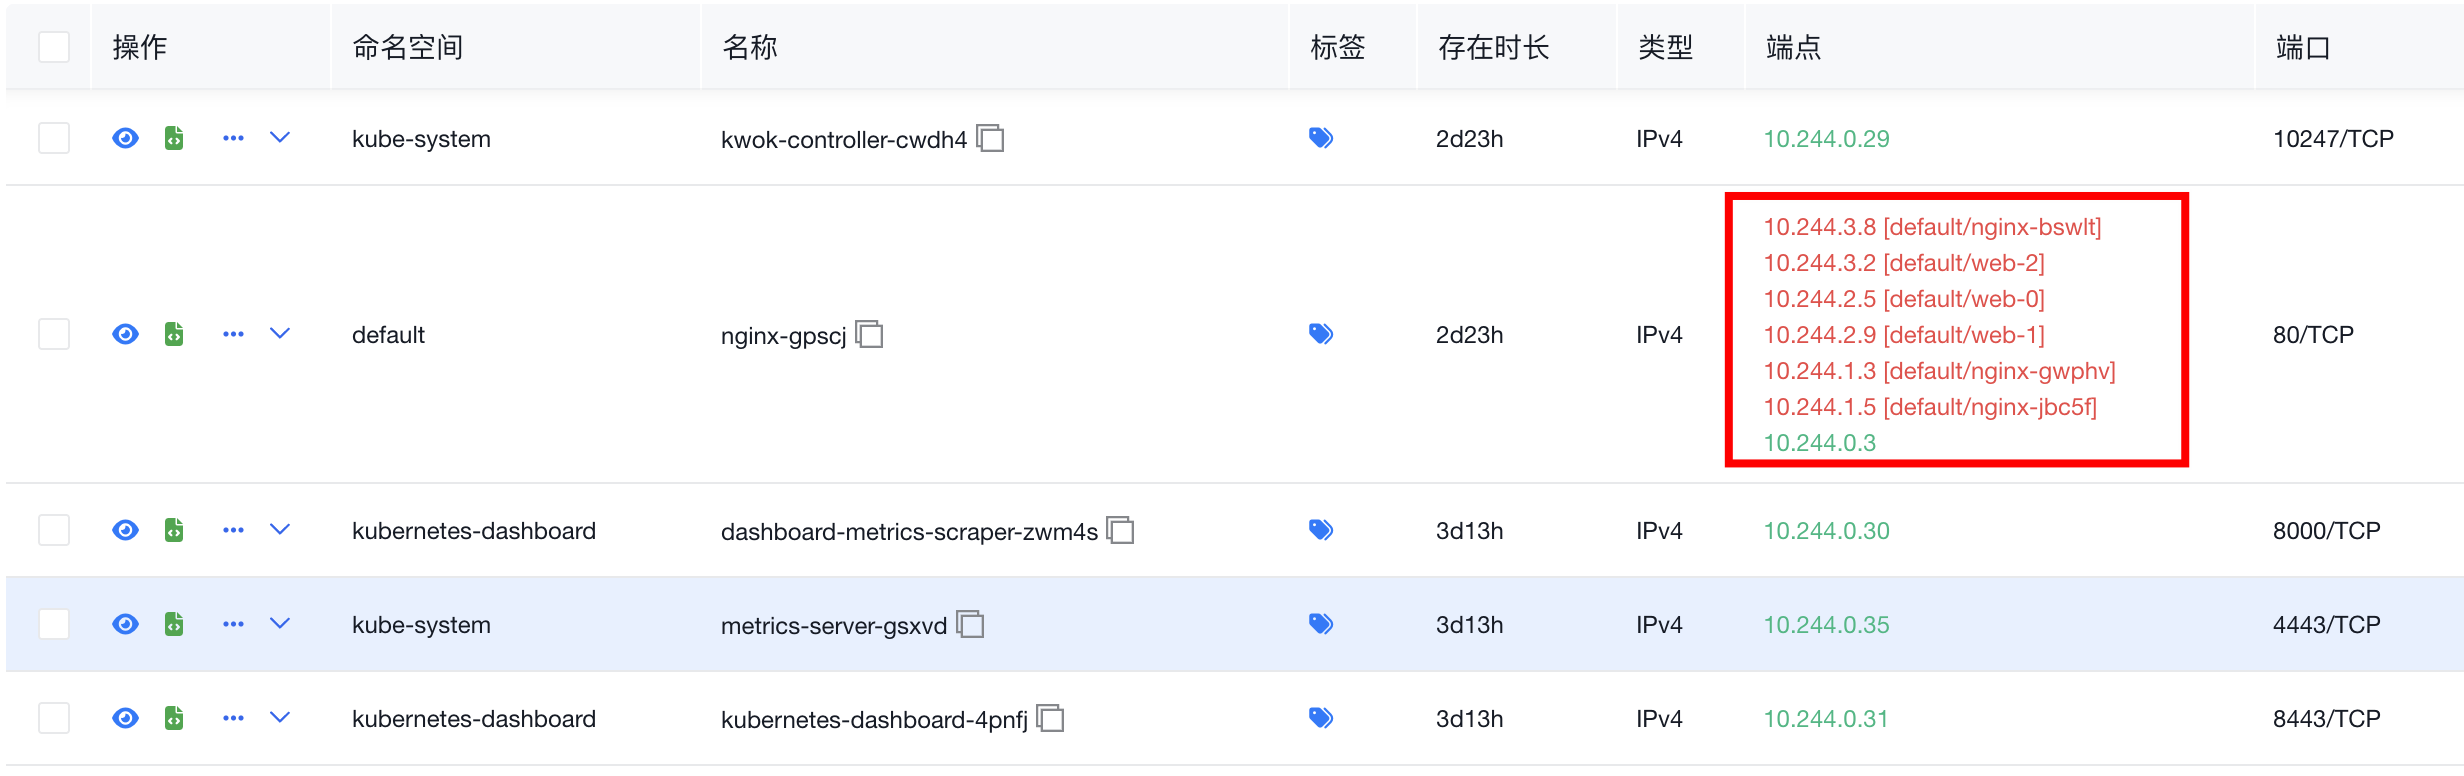Screen dimensions: 2464x776
Task: Open endpoint 10.244.1.3 [default/nginx-gwphv]
Action: pyautogui.click(x=1939, y=371)
